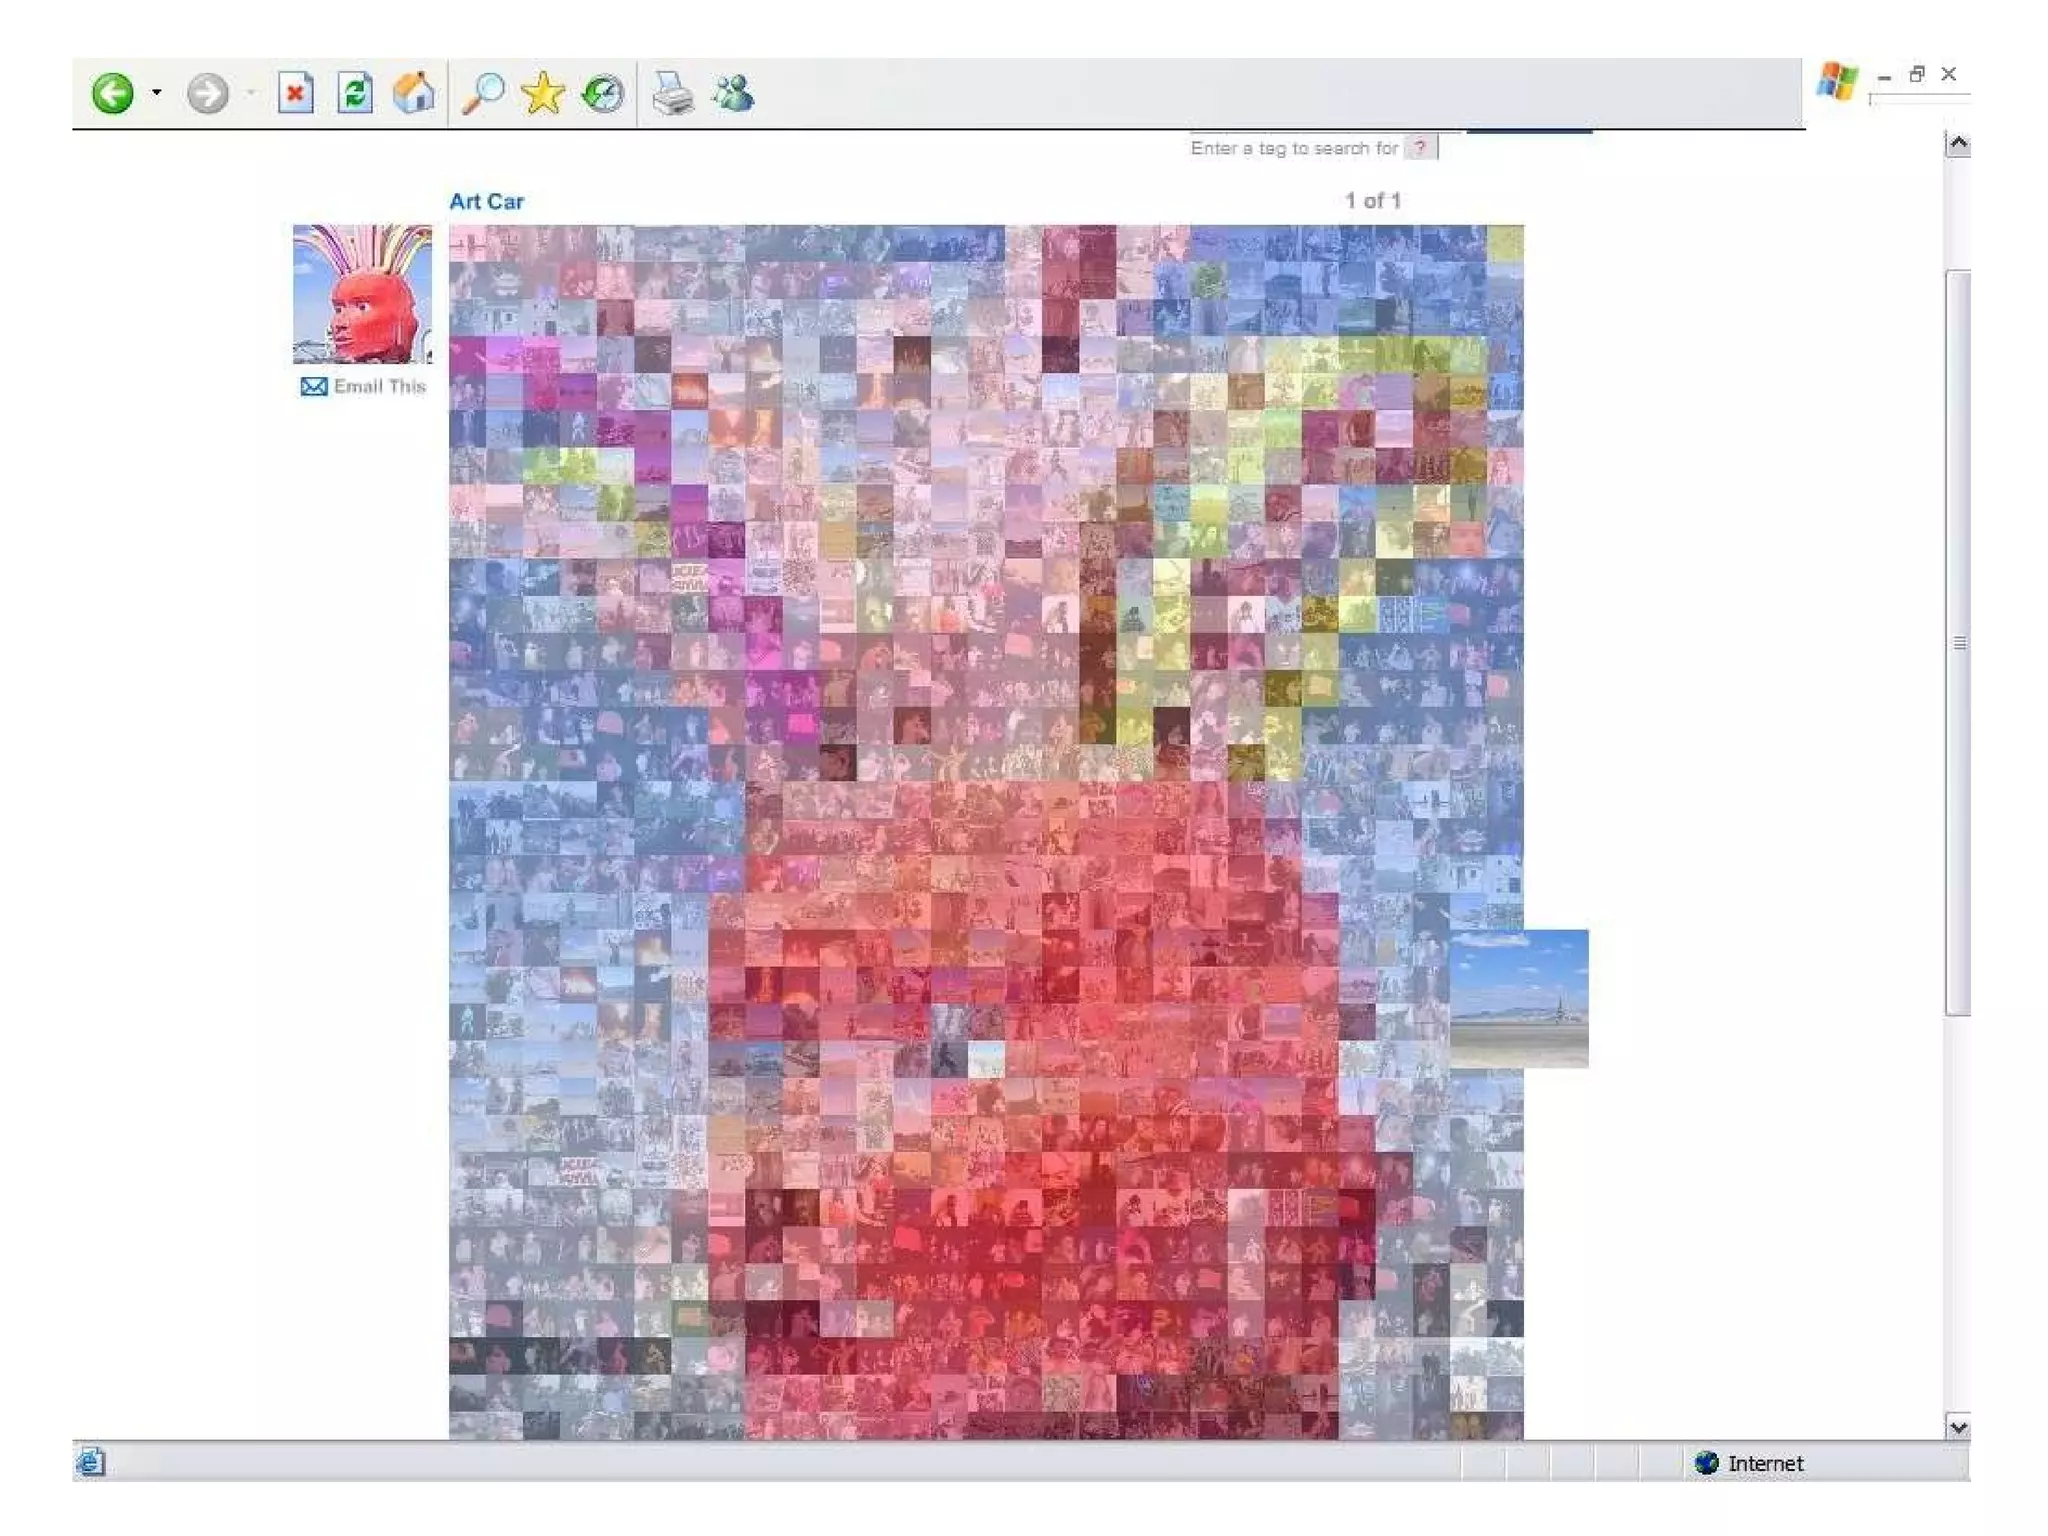Open the History clock icon
Image resolution: width=2048 pixels, height=1536 pixels.
click(602, 94)
